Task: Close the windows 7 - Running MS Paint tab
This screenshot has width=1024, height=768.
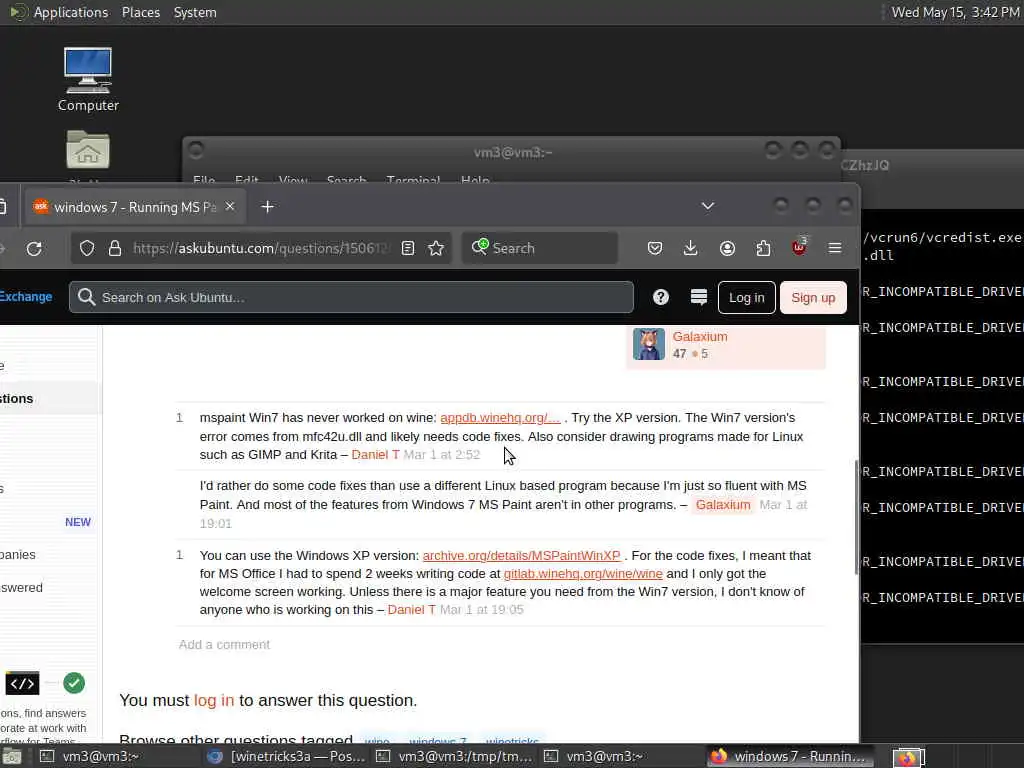Action: (x=230, y=206)
